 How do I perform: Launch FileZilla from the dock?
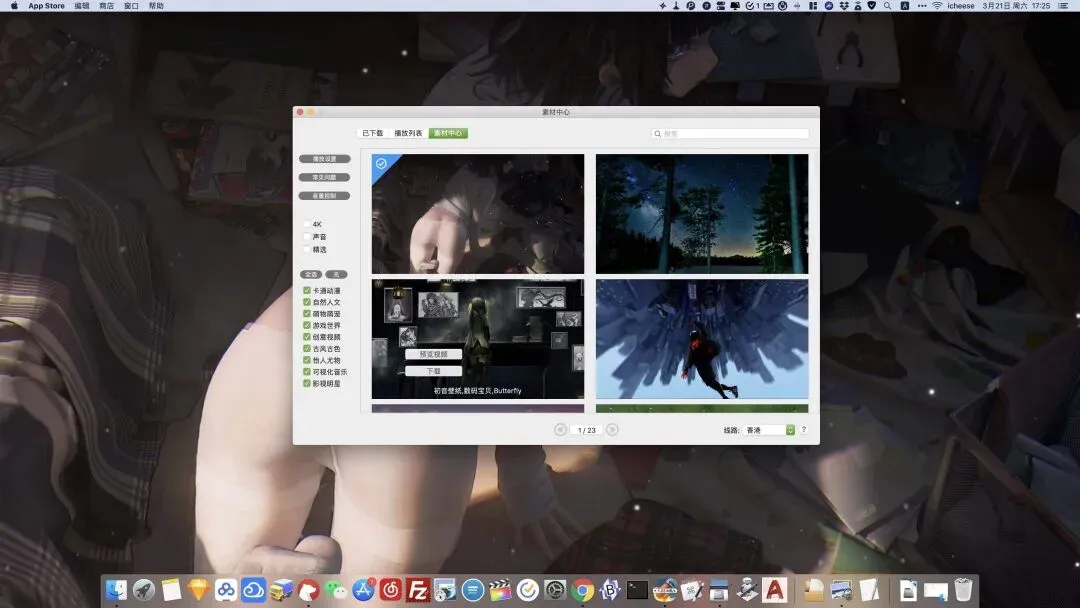(x=418, y=589)
